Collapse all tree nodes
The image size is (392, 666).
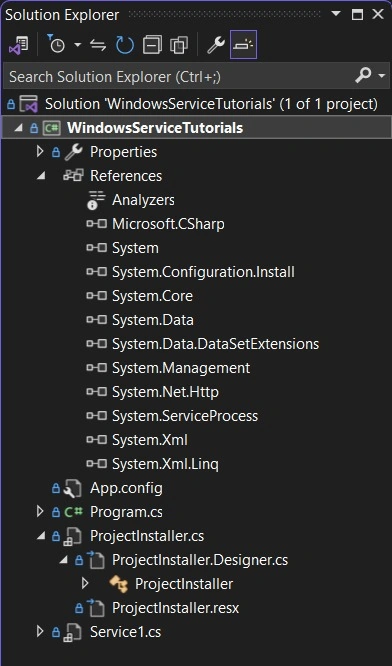[152, 45]
